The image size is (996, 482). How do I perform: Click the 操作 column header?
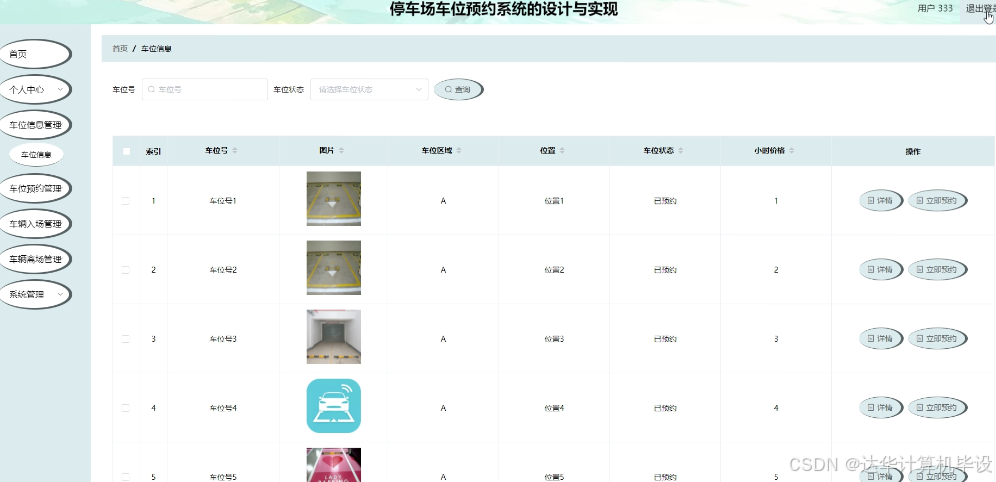click(x=913, y=151)
